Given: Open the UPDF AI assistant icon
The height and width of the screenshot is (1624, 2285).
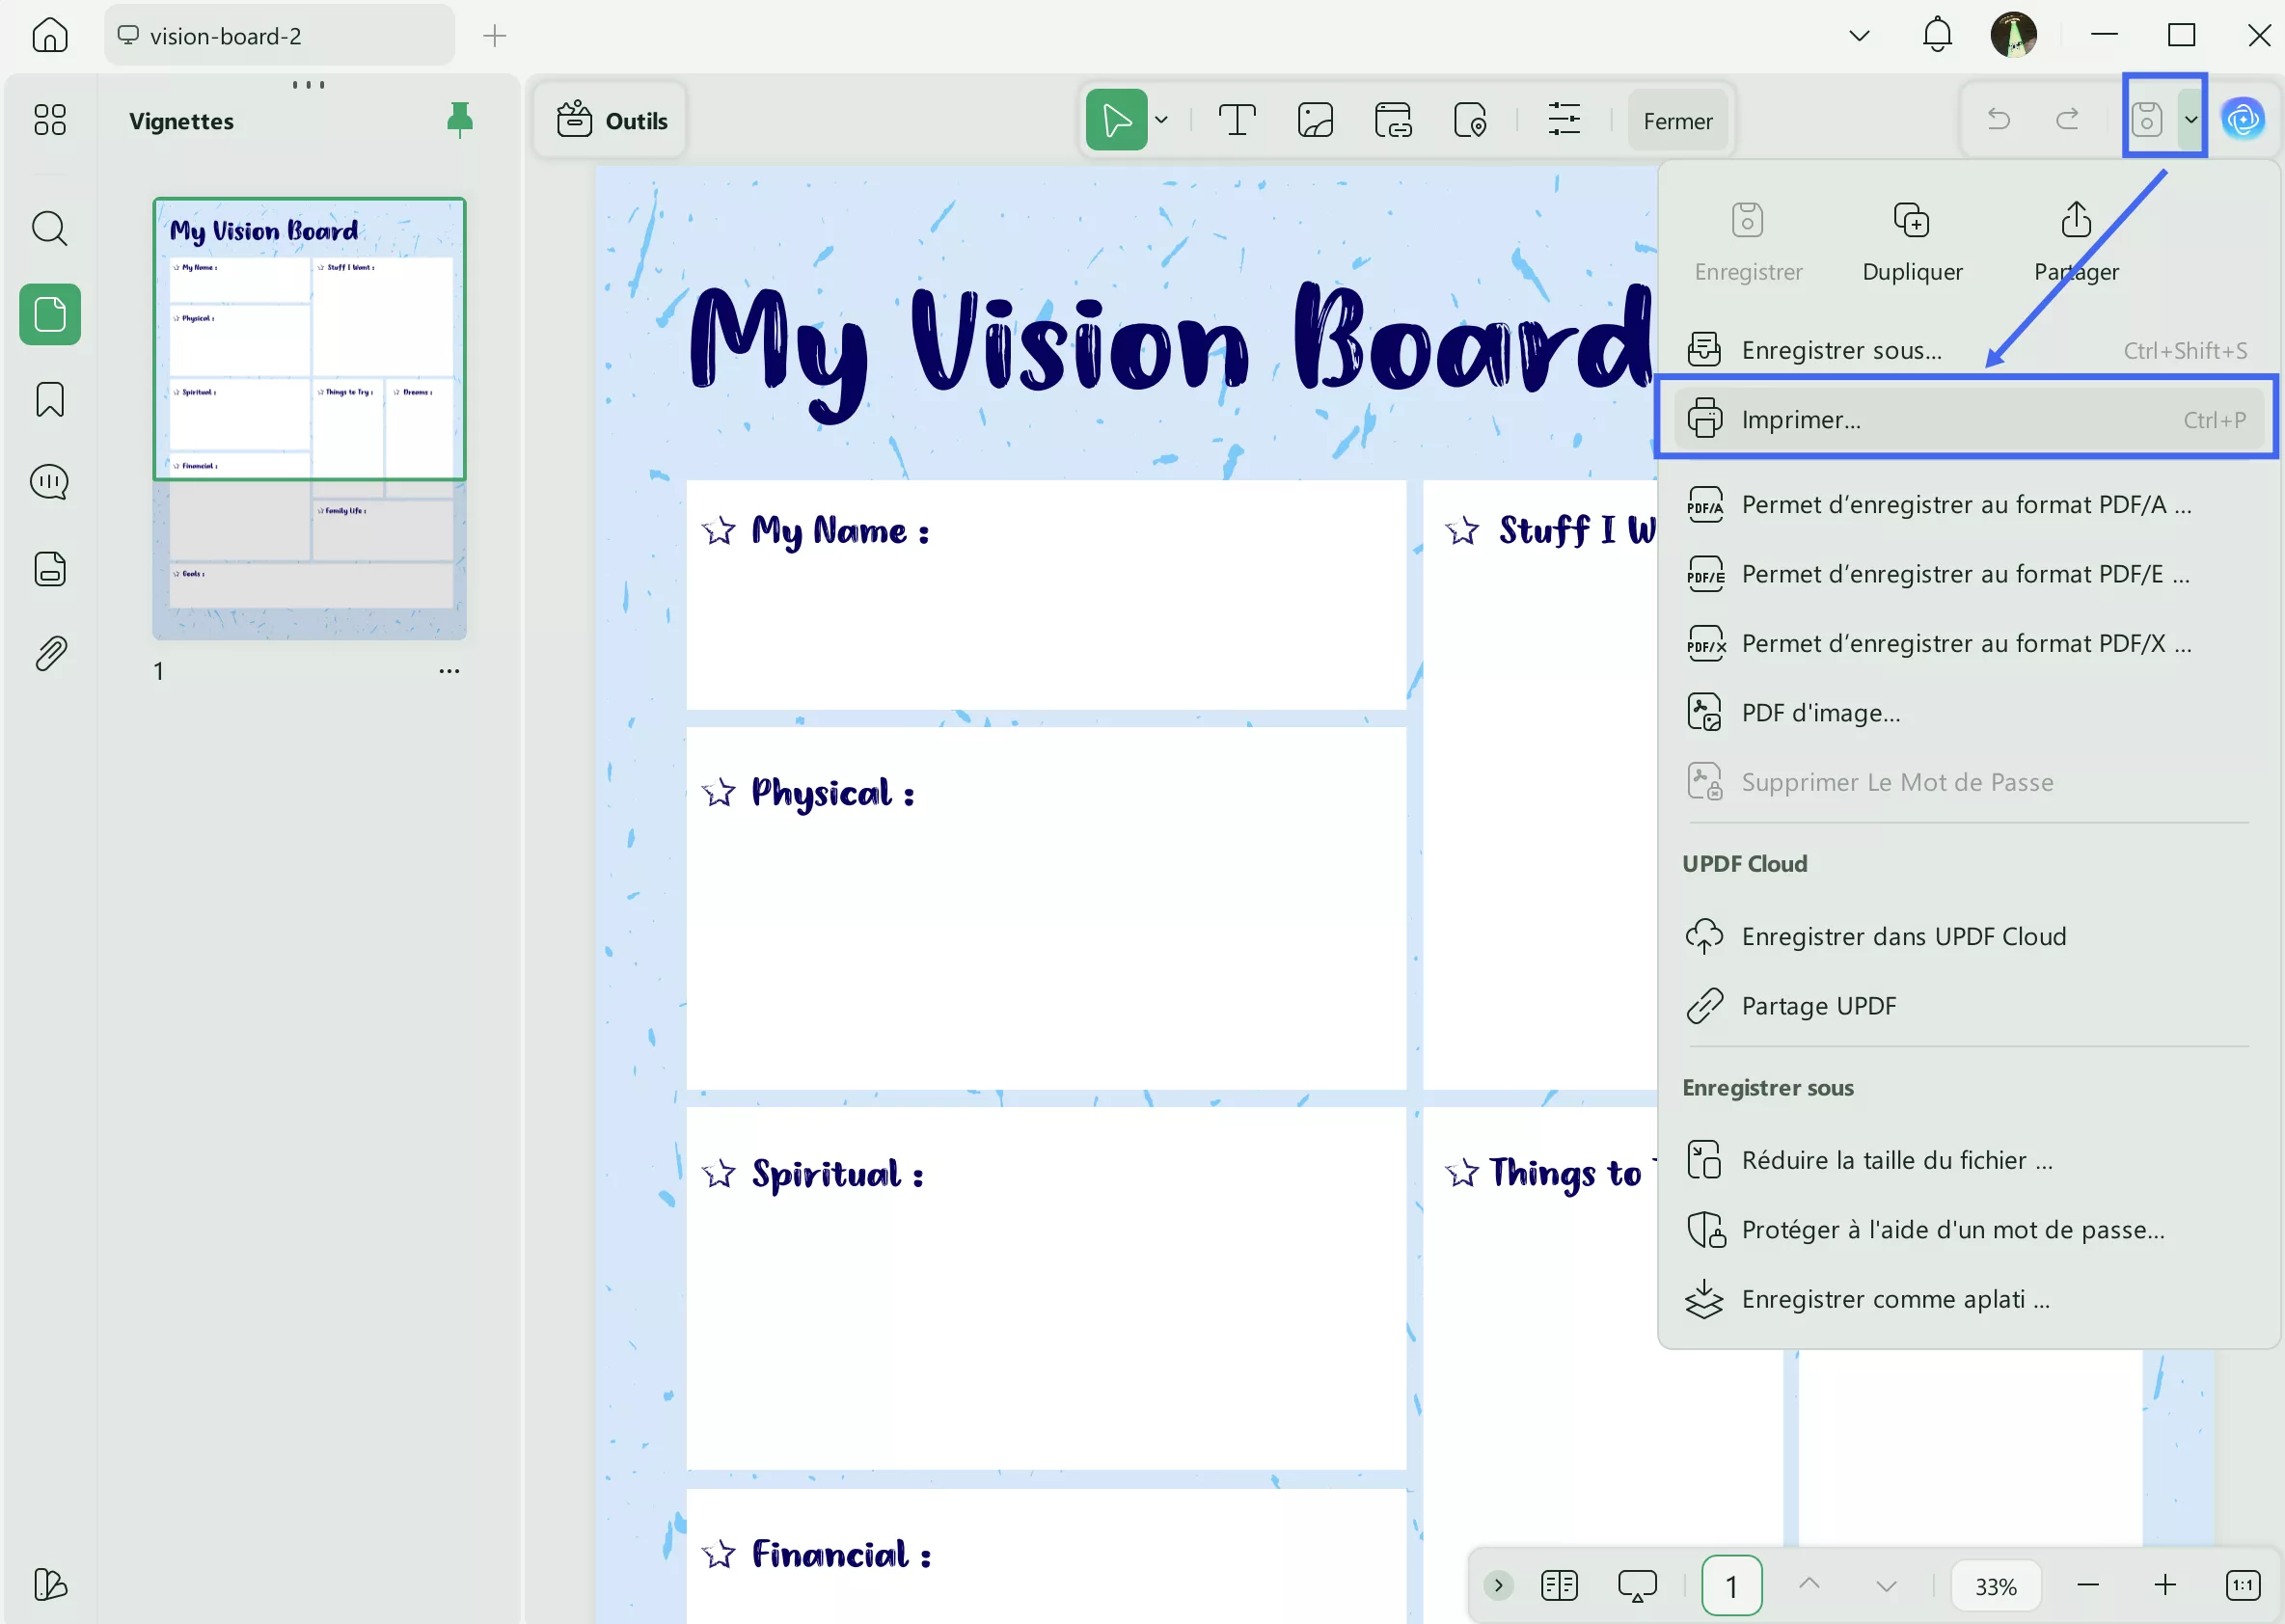Looking at the screenshot, I should tap(2243, 120).
